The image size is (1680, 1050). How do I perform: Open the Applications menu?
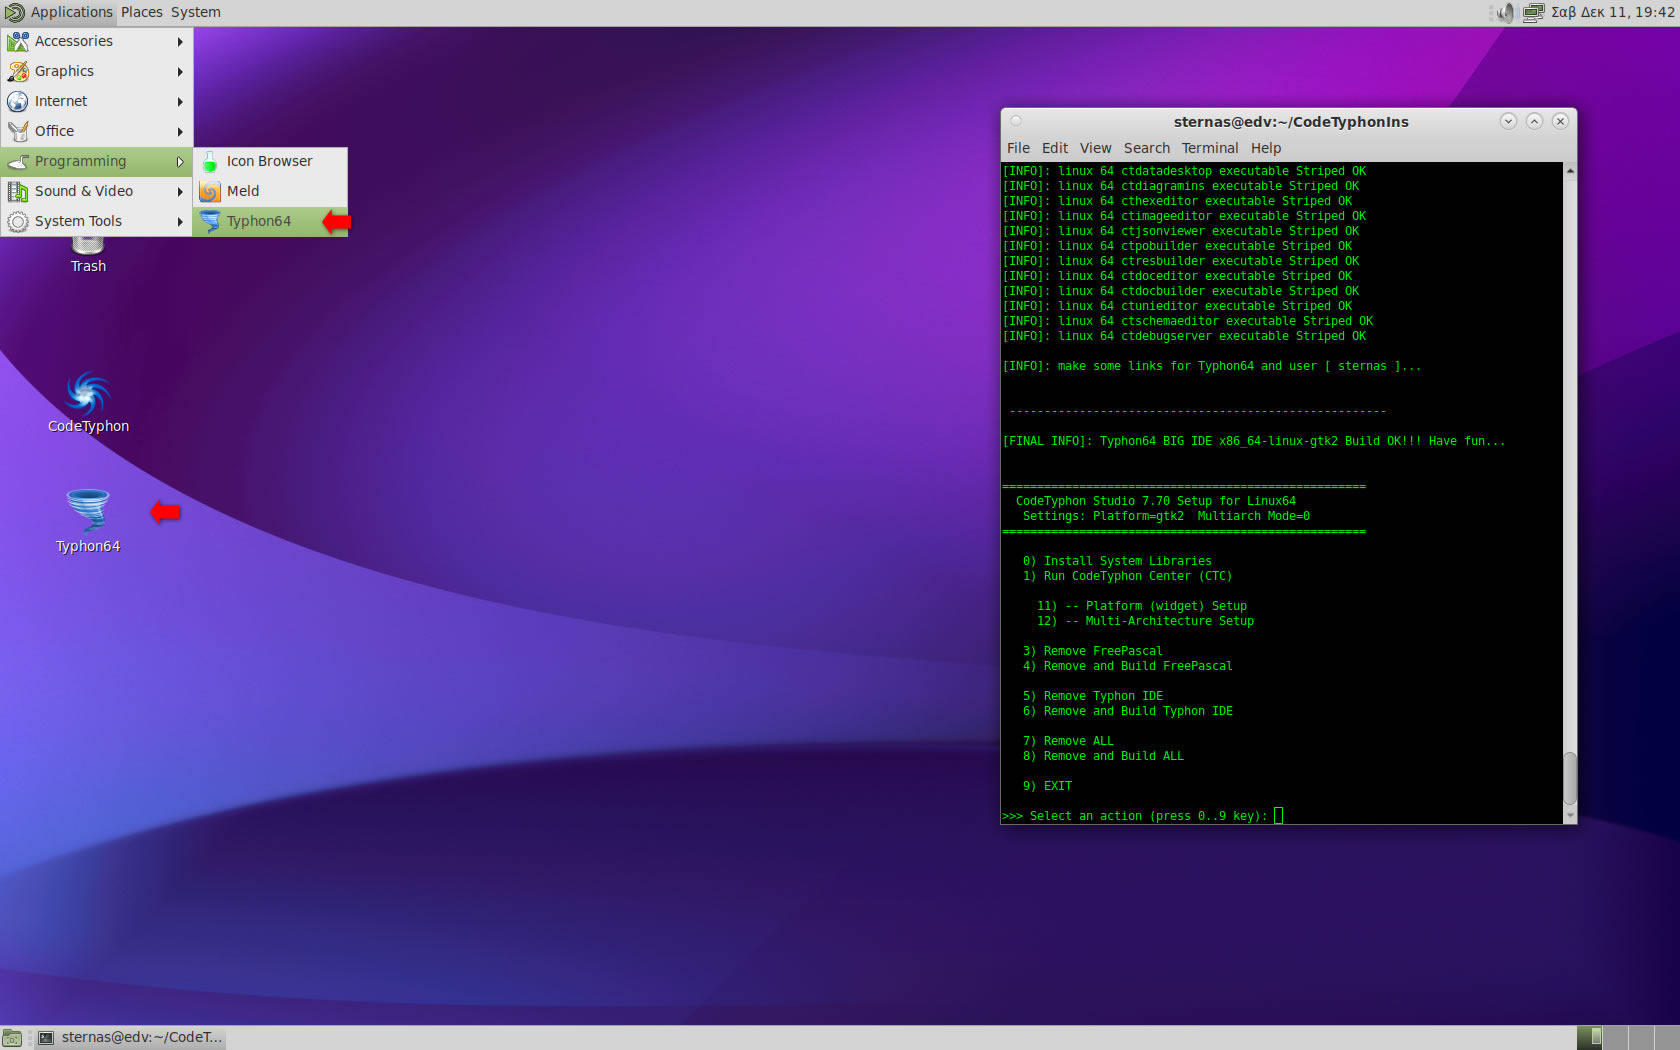point(71,12)
